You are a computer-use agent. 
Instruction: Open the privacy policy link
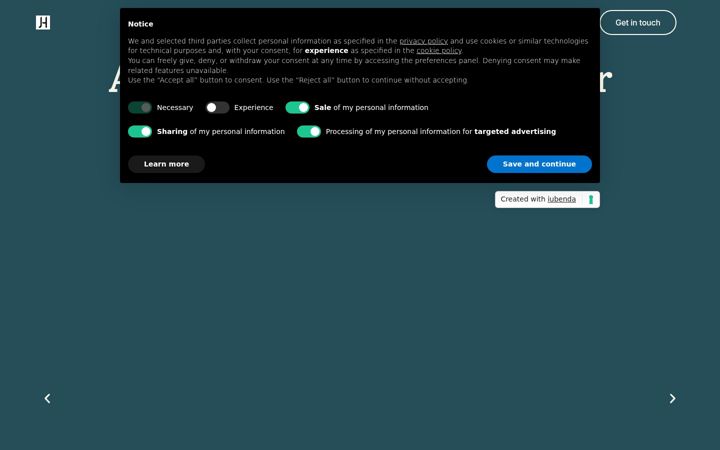coord(423,41)
